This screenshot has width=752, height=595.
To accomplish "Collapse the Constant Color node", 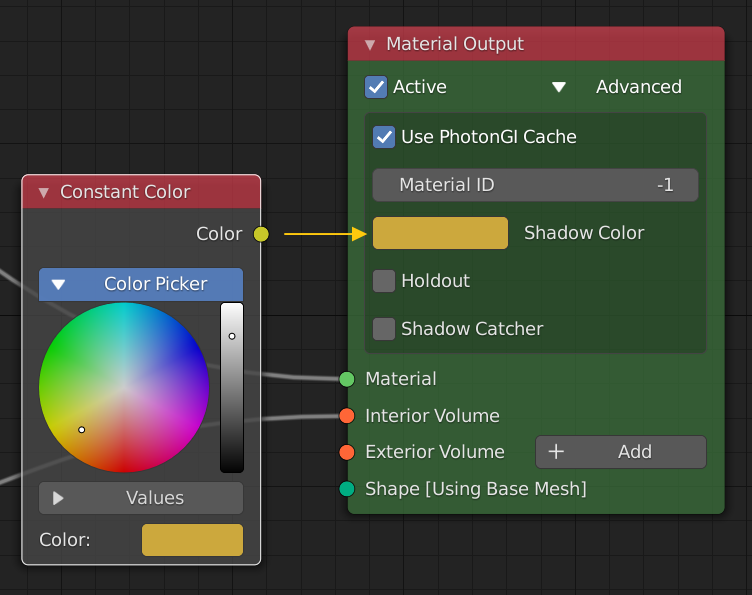I will 43,192.
